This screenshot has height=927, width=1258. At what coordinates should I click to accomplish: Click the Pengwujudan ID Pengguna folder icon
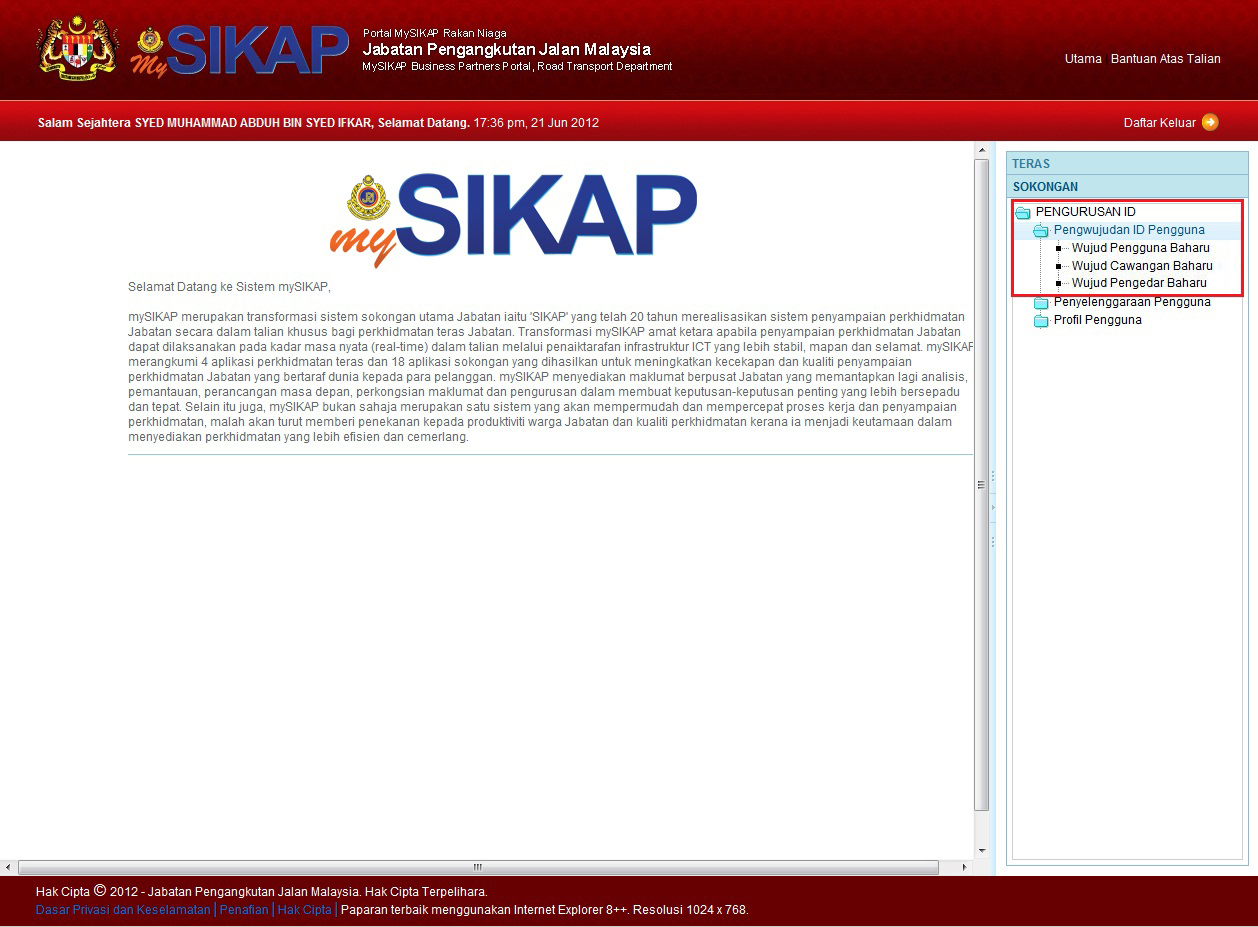(1041, 231)
